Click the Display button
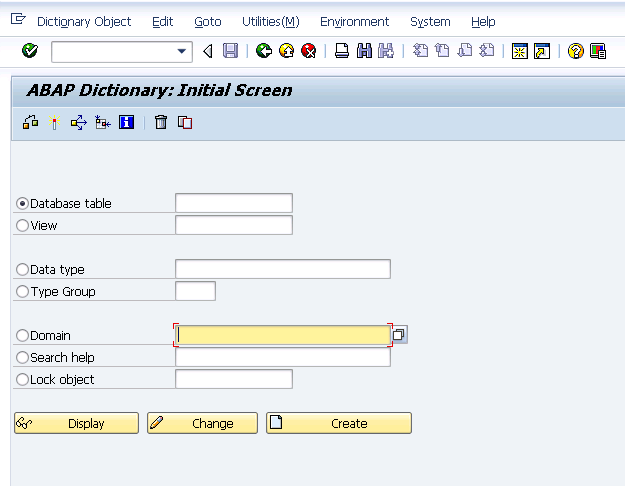 tap(77, 423)
